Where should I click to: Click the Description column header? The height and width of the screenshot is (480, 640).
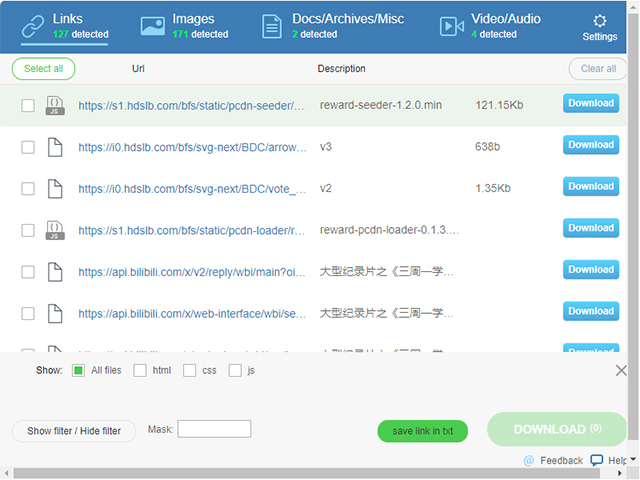342,69
